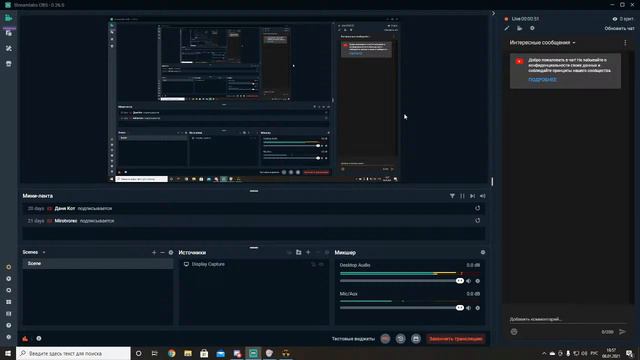Toggle recording with the REC button
640x360 pixels.
(x=385, y=338)
